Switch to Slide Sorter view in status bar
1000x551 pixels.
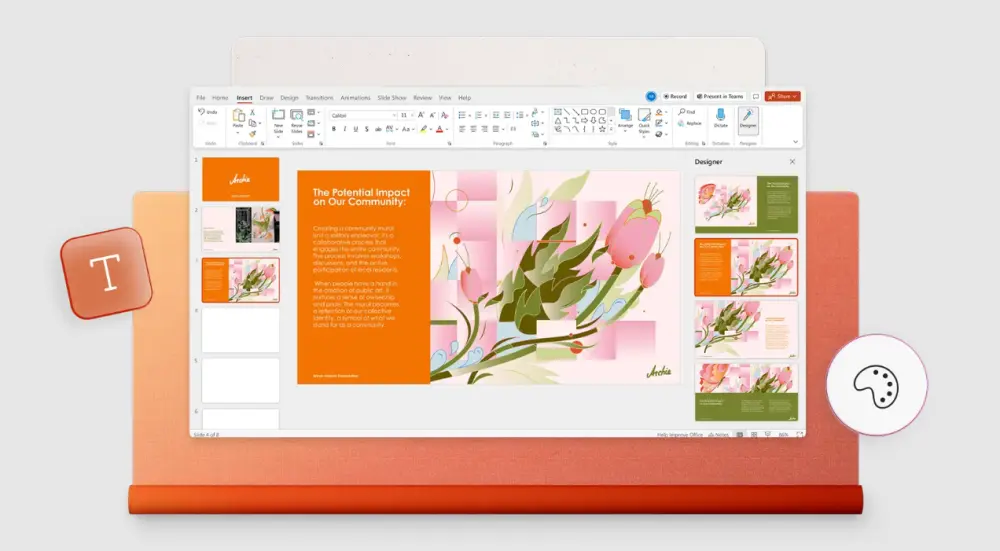click(754, 434)
